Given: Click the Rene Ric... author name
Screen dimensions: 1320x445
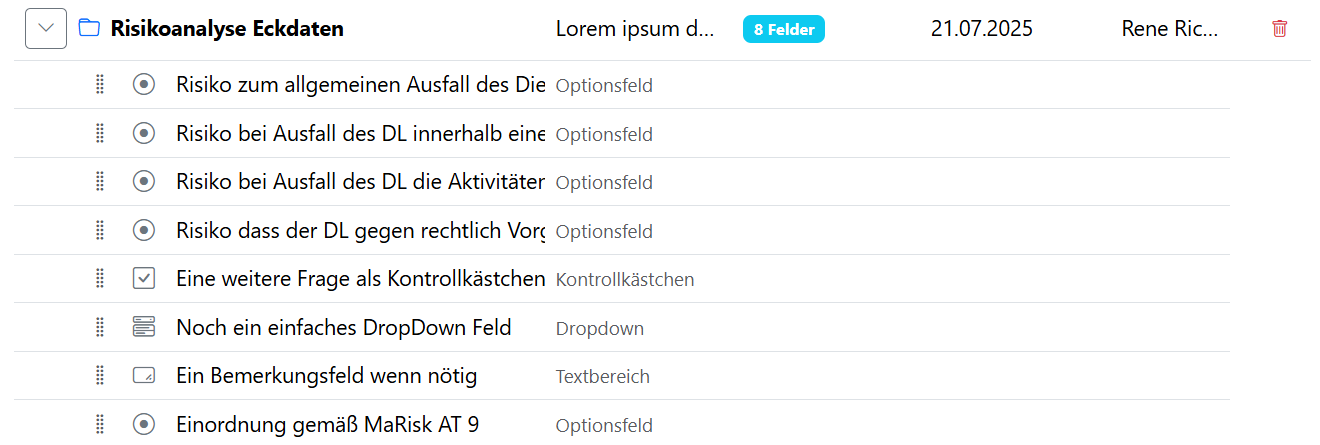Looking at the screenshot, I should [x=1170, y=29].
